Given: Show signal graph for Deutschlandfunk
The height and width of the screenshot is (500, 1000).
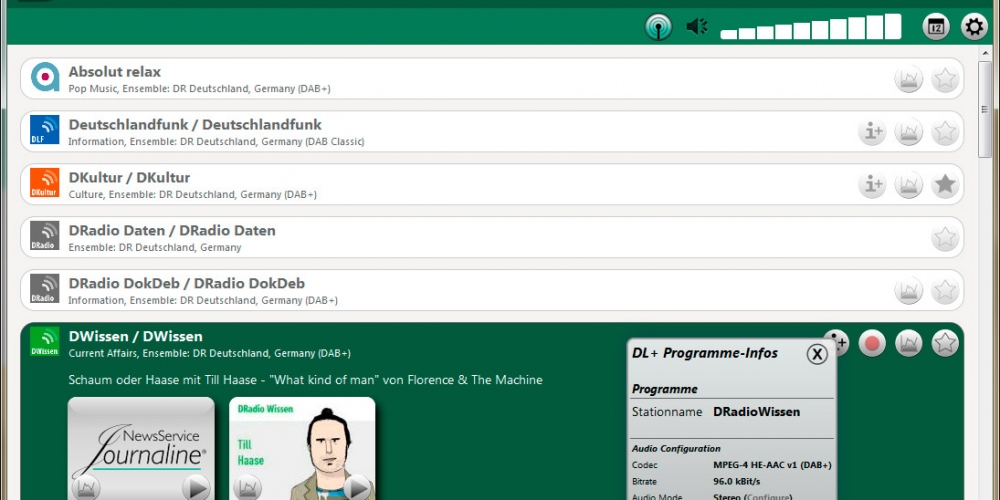Looking at the screenshot, I should tap(908, 132).
